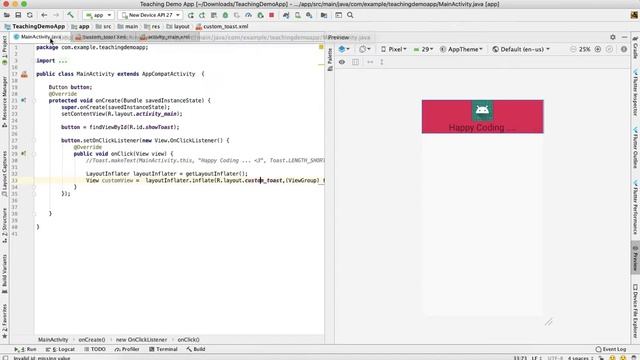Open the AppTheme dropdown
Viewport: 640px width, 360px height.
click(461, 49)
